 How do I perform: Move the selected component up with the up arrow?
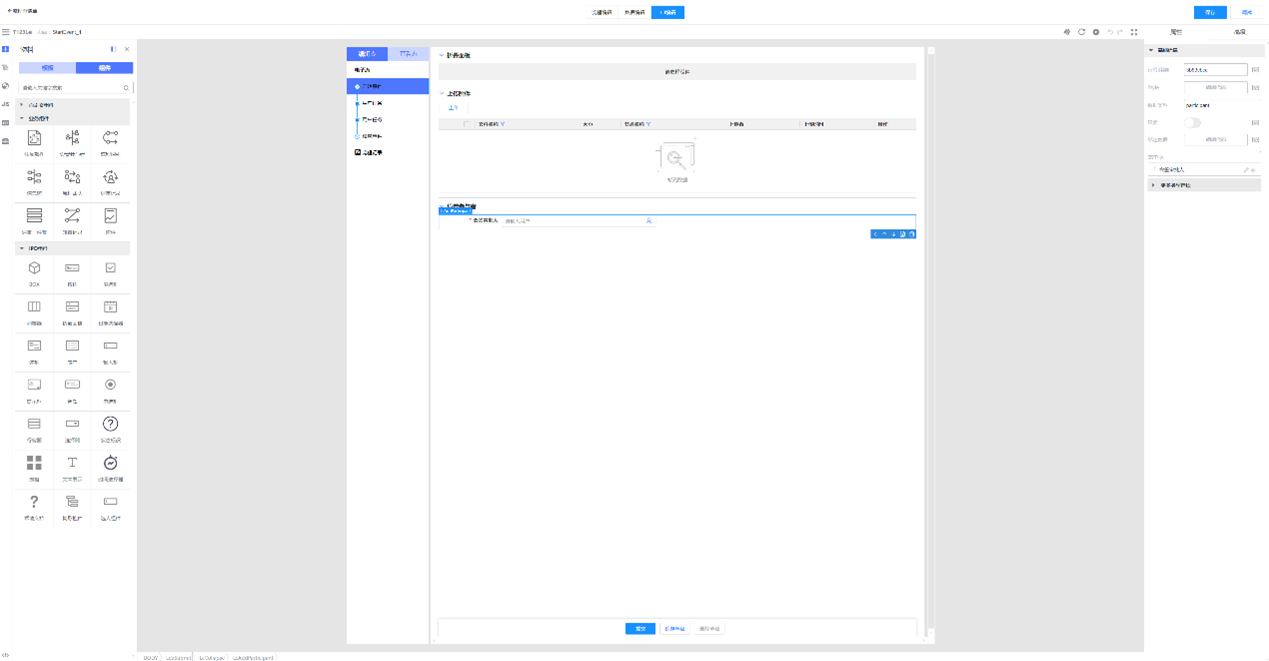pyautogui.click(x=884, y=234)
